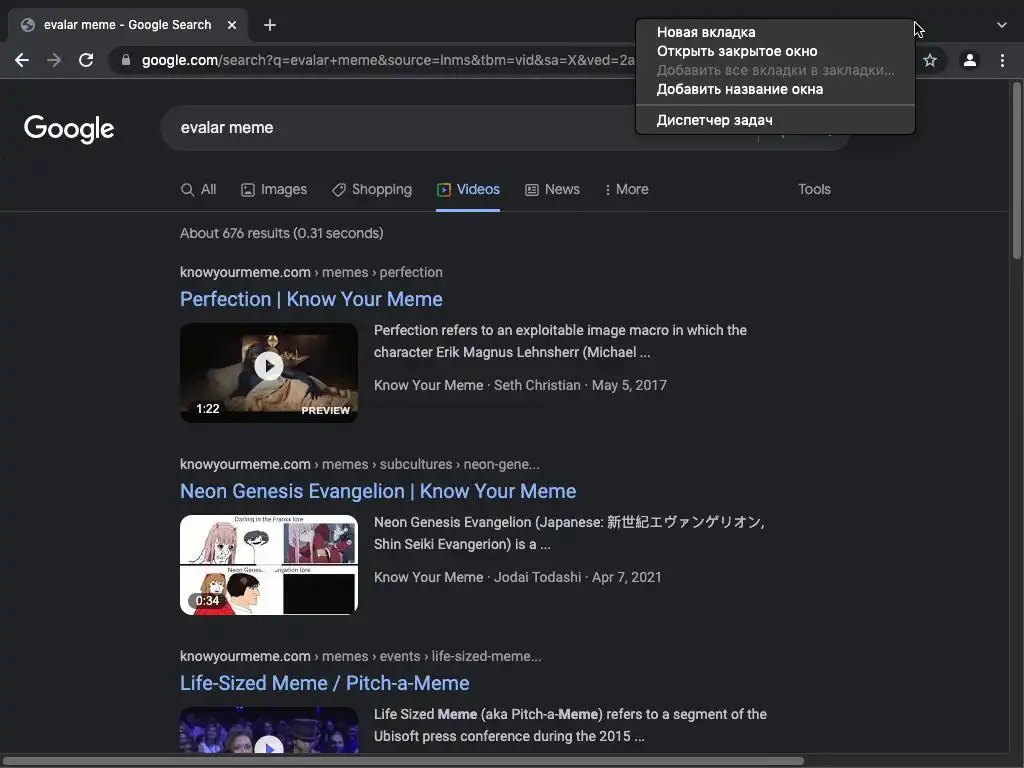
Task: Open Life-Sized Meme / Pitch-a-Meme link
Action: click(325, 683)
